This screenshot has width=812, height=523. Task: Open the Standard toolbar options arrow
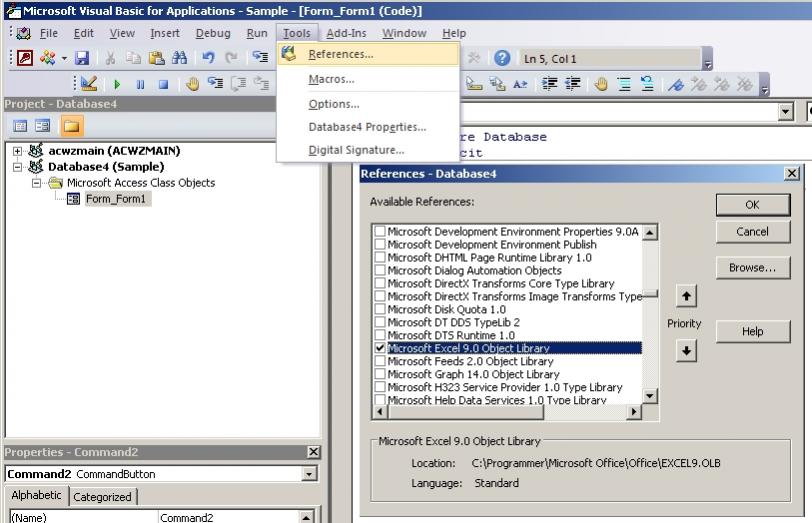point(708,59)
